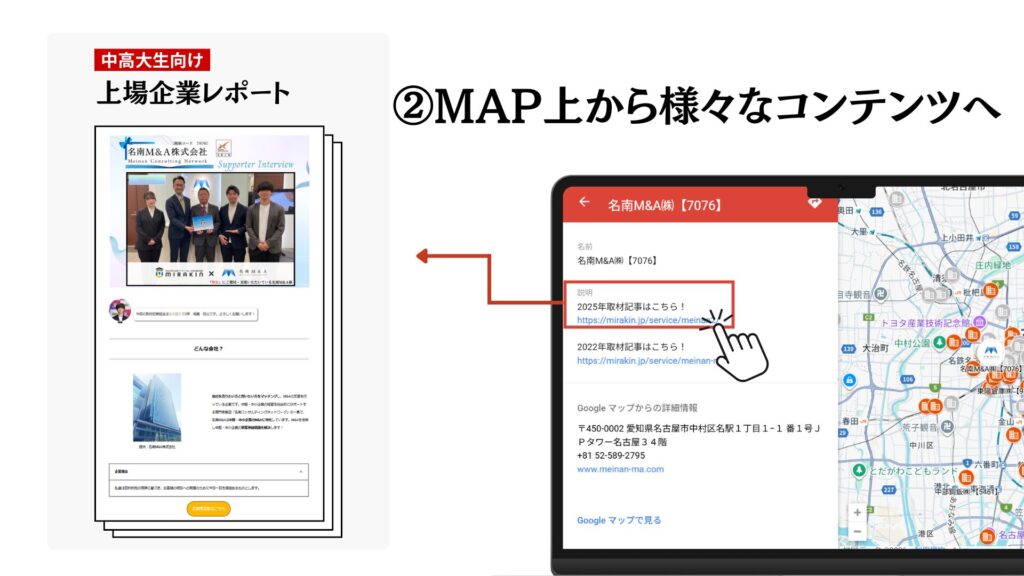Screen dimensions: 1024x576
Task: Click the office building photo in report
Action: 157,407
